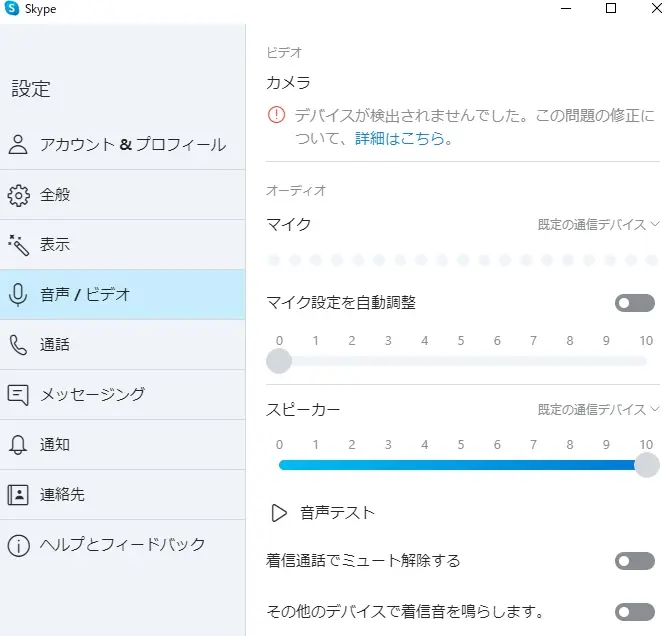Click the magic wand icon for 表示
The width and height of the screenshot is (670, 636).
(x=18, y=245)
